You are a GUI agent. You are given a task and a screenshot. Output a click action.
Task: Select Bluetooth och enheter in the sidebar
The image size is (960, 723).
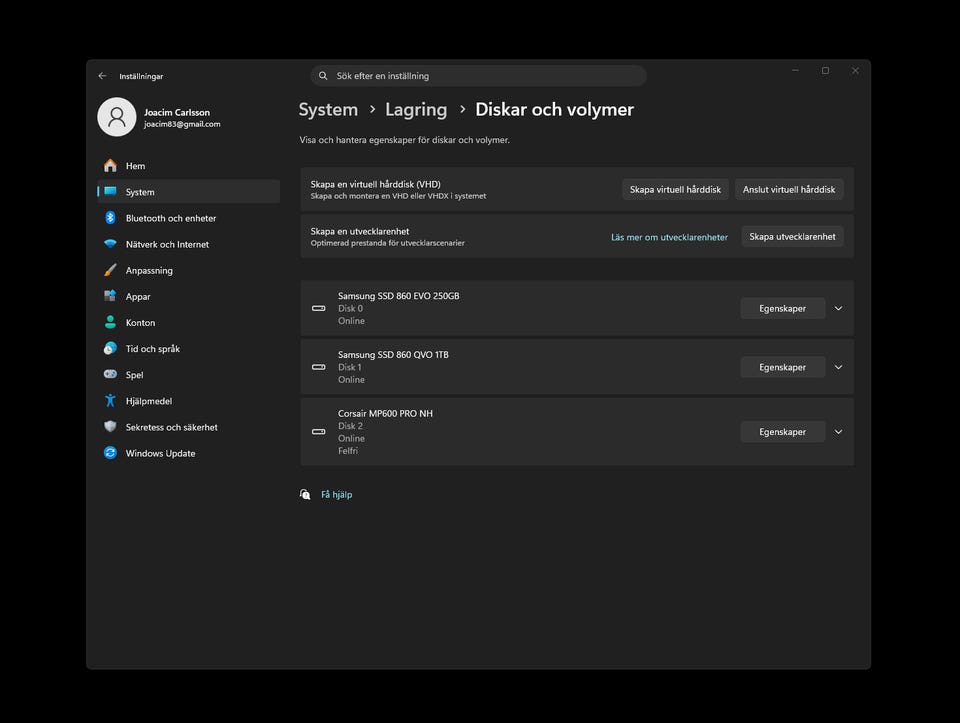click(189, 218)
